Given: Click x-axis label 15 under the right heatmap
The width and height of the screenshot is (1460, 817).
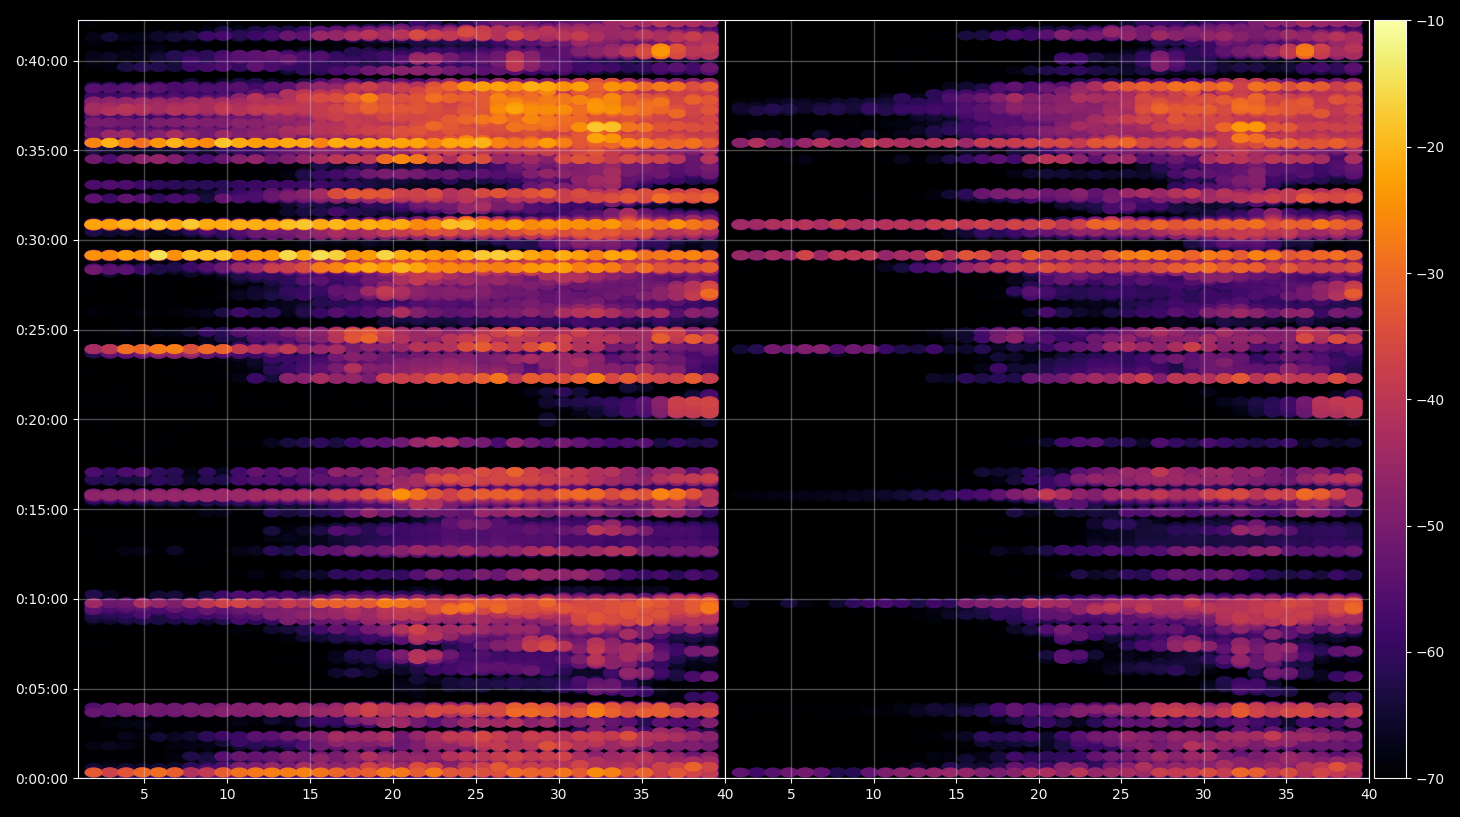Looking at the screenshot, I should (956, 795).
